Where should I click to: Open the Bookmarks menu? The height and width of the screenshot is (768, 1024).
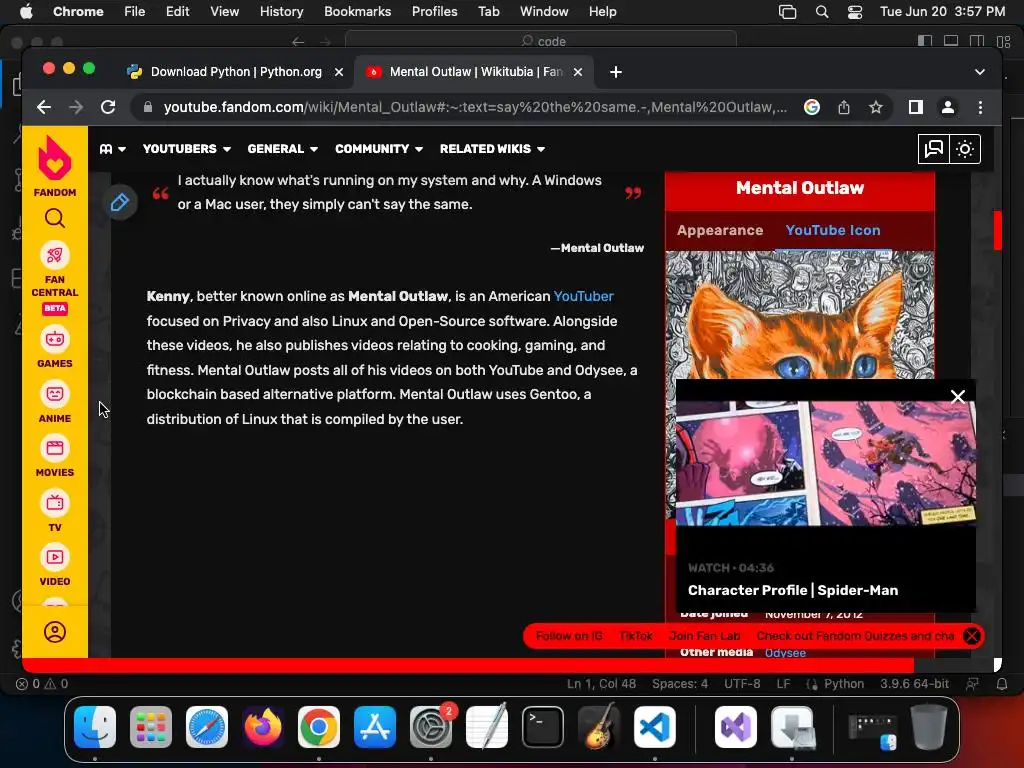tap(357, 11)
